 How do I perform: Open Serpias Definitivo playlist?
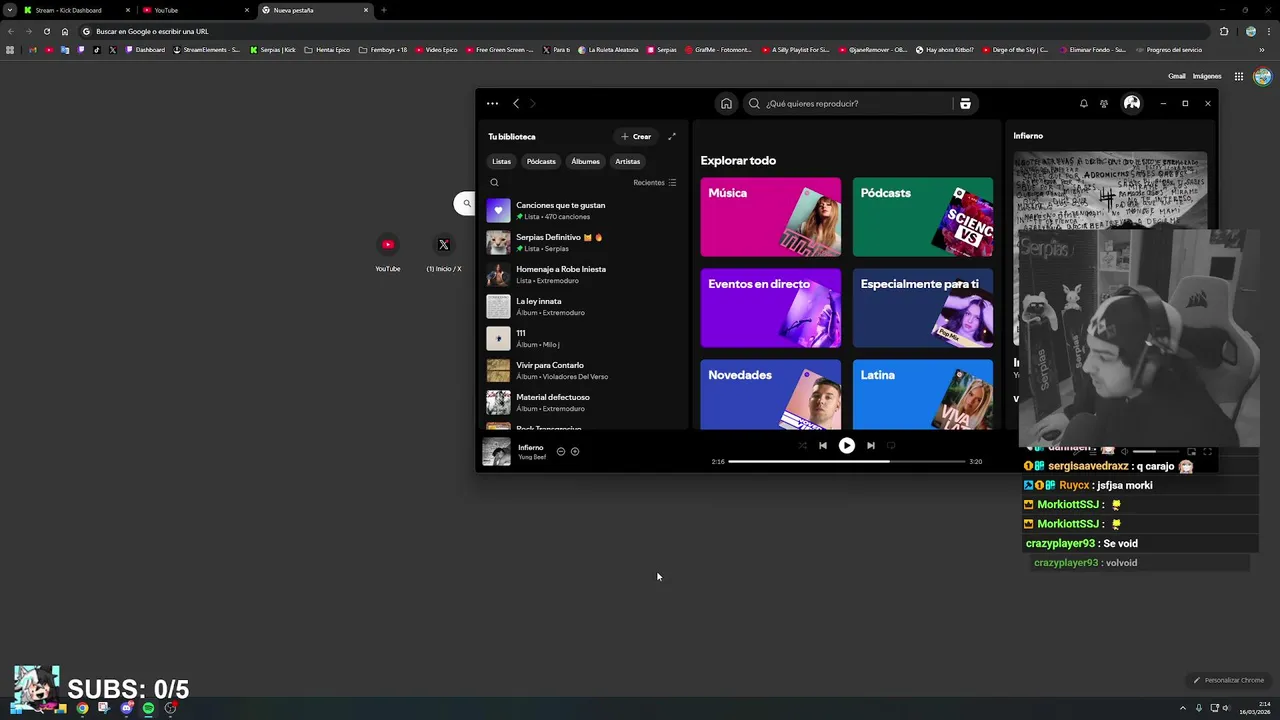[x=583, y=242]
